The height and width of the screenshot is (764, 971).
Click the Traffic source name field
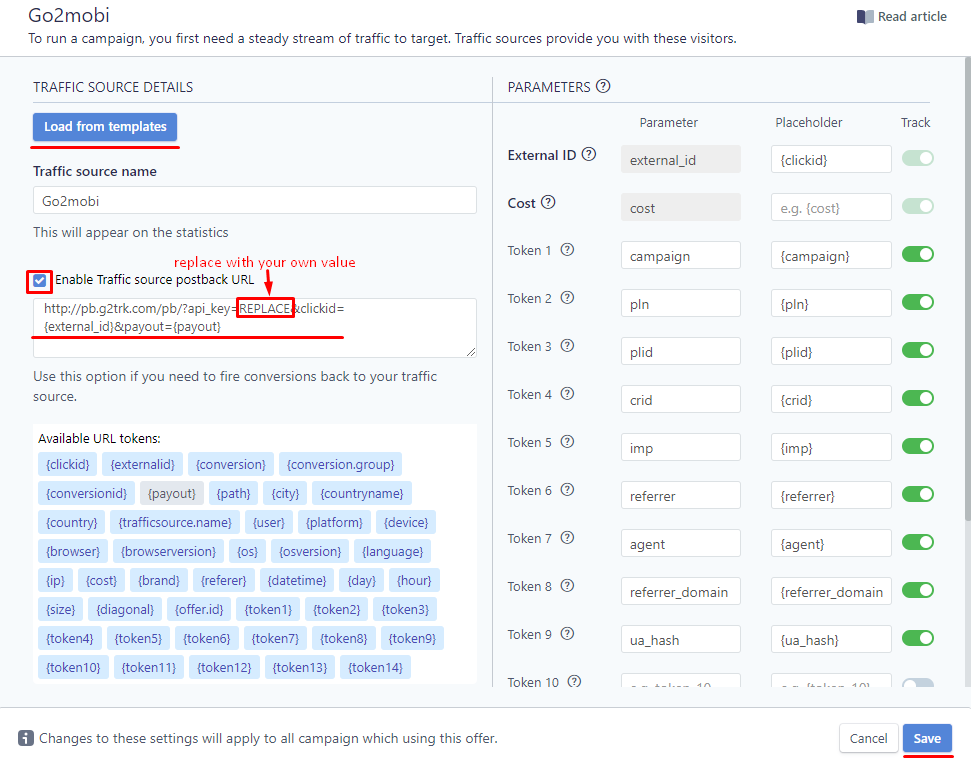click(x=255, y=201)
